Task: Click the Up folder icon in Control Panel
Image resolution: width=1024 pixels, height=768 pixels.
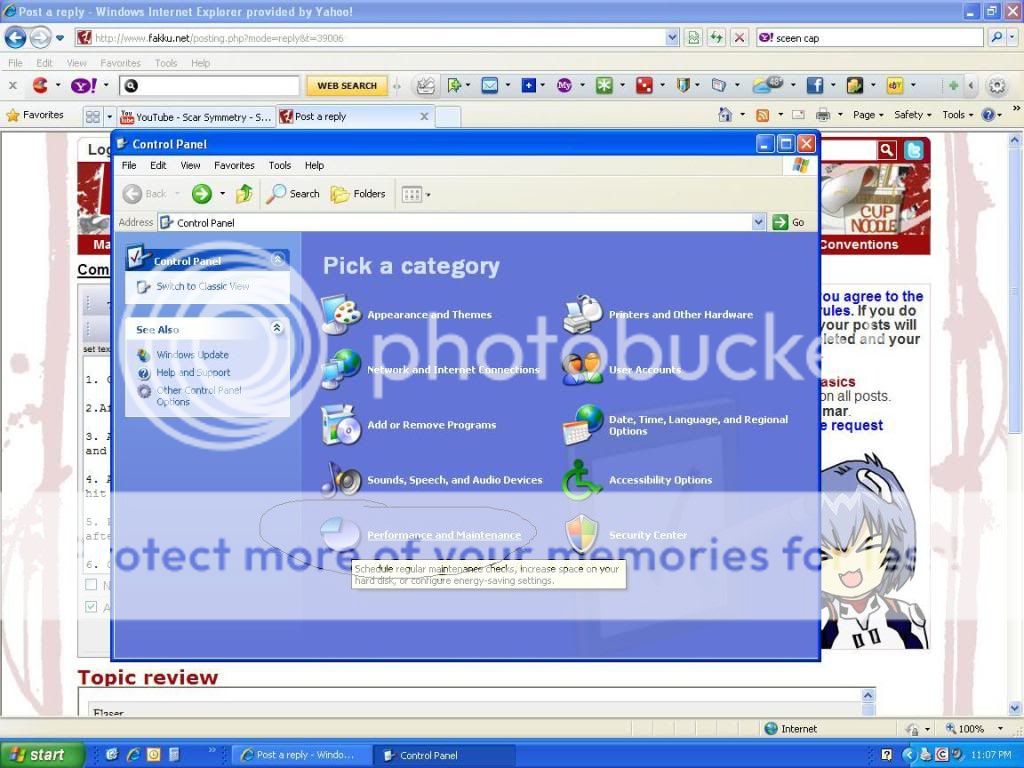Action: point(244,194)
